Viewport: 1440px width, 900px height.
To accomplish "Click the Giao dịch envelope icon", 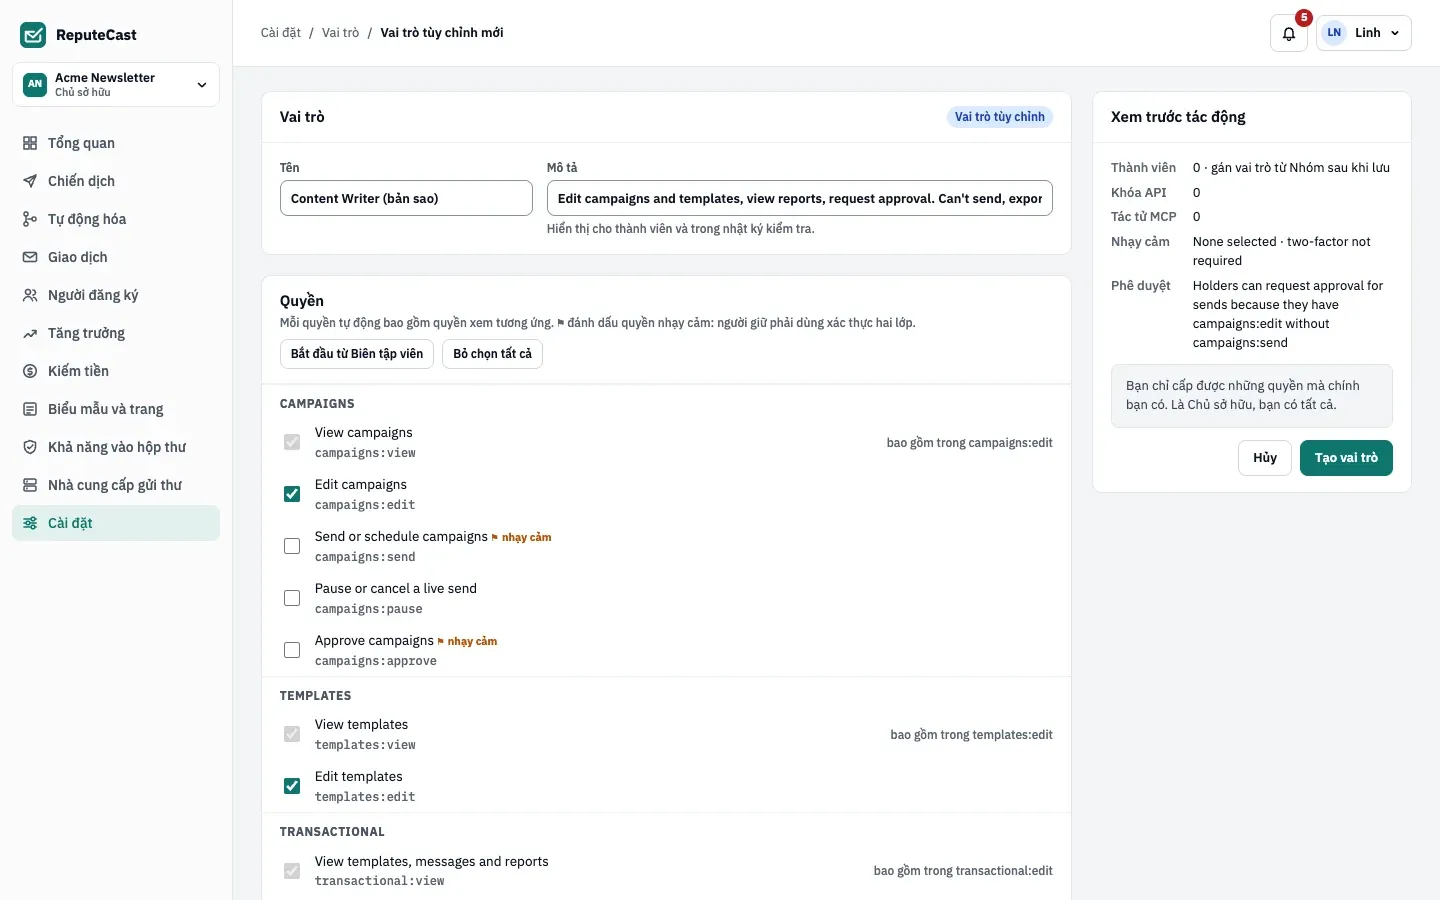I will pyautogui.click(x=30, y=257).
